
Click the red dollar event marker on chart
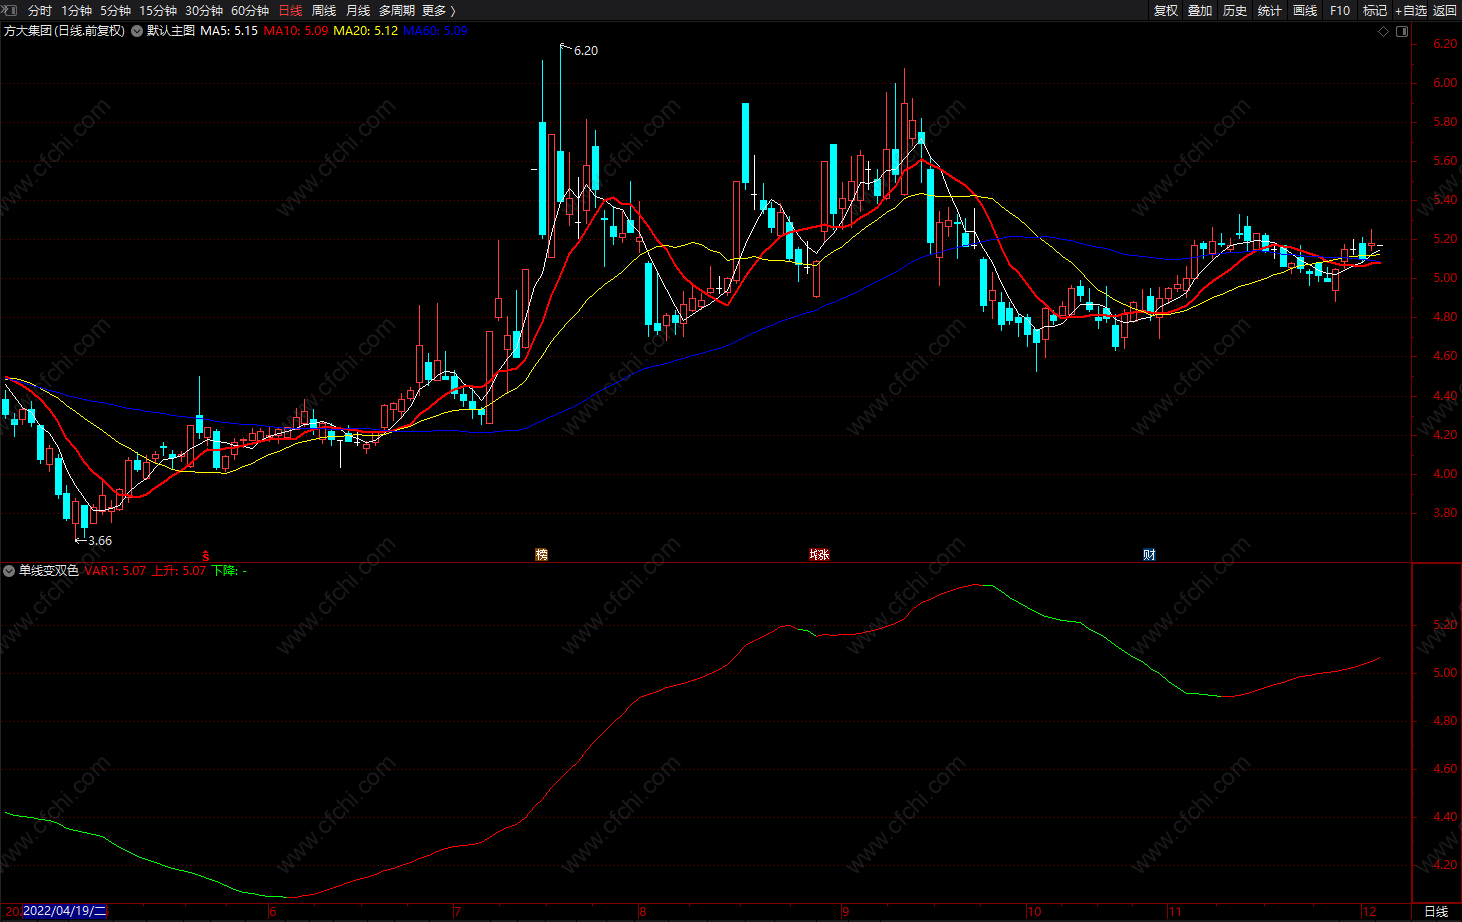coord(206,555)
